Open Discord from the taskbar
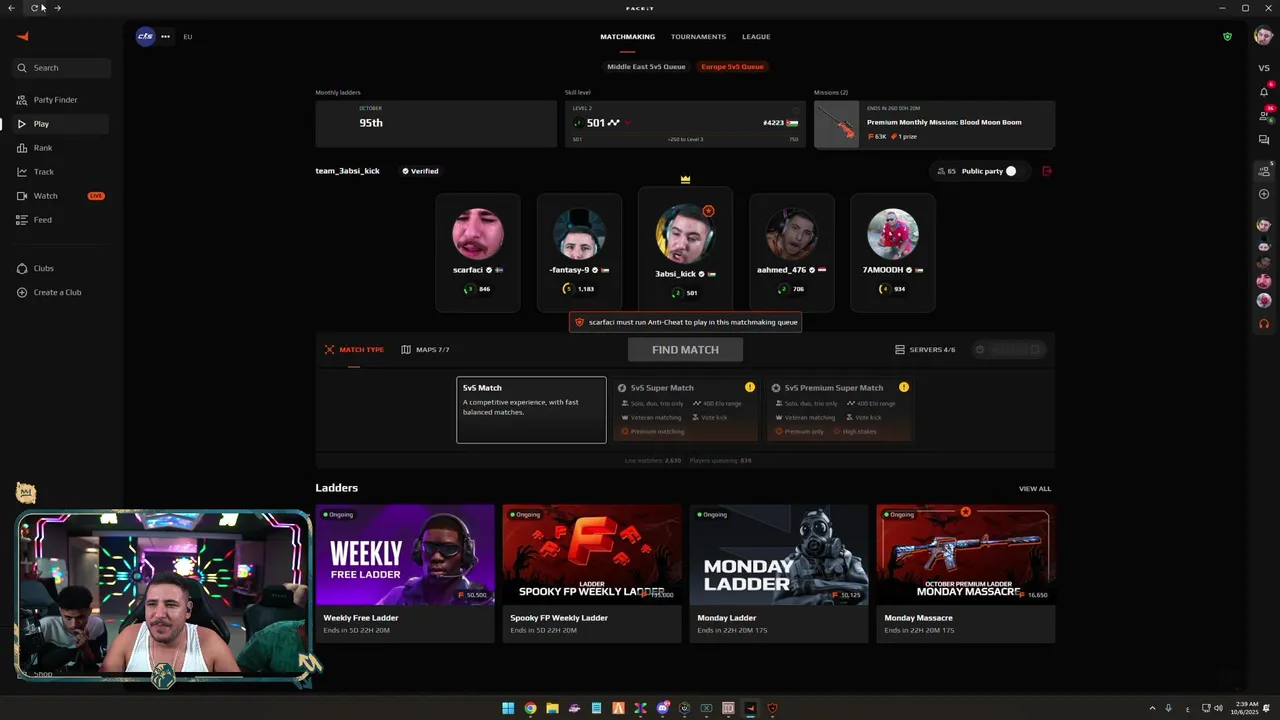The width and height of the screenshot is (1280, 720). [x=662, y=708]
